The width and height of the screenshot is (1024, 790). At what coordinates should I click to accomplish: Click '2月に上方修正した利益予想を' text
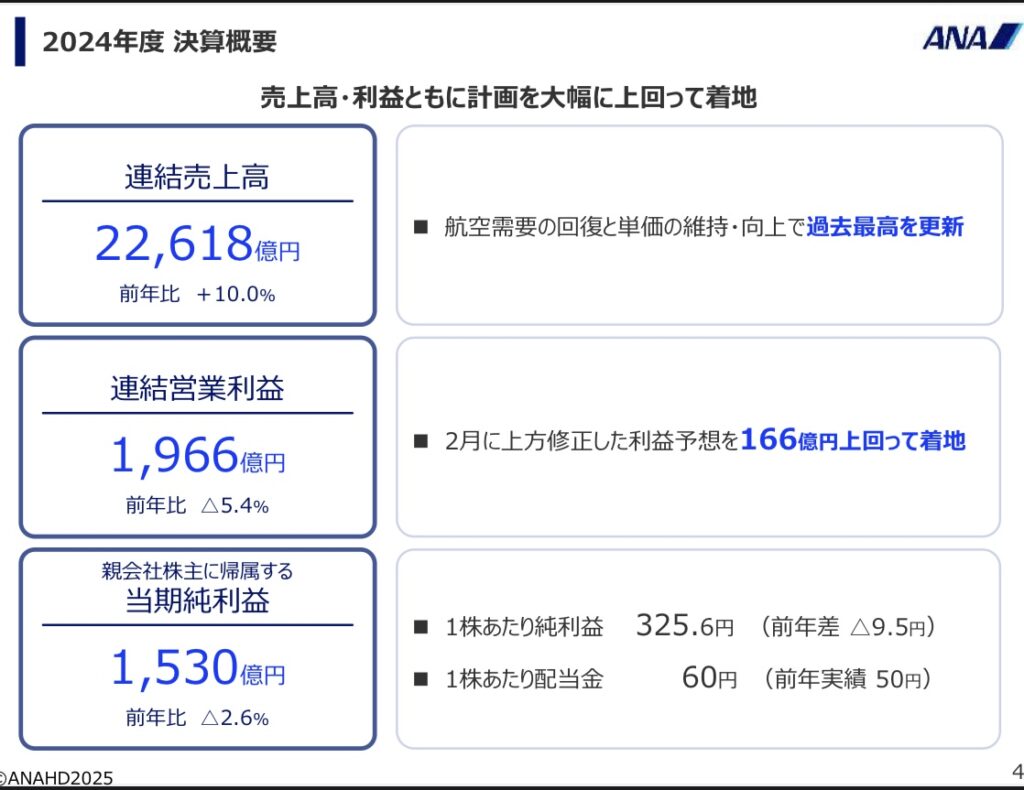(x=592, y=441)
